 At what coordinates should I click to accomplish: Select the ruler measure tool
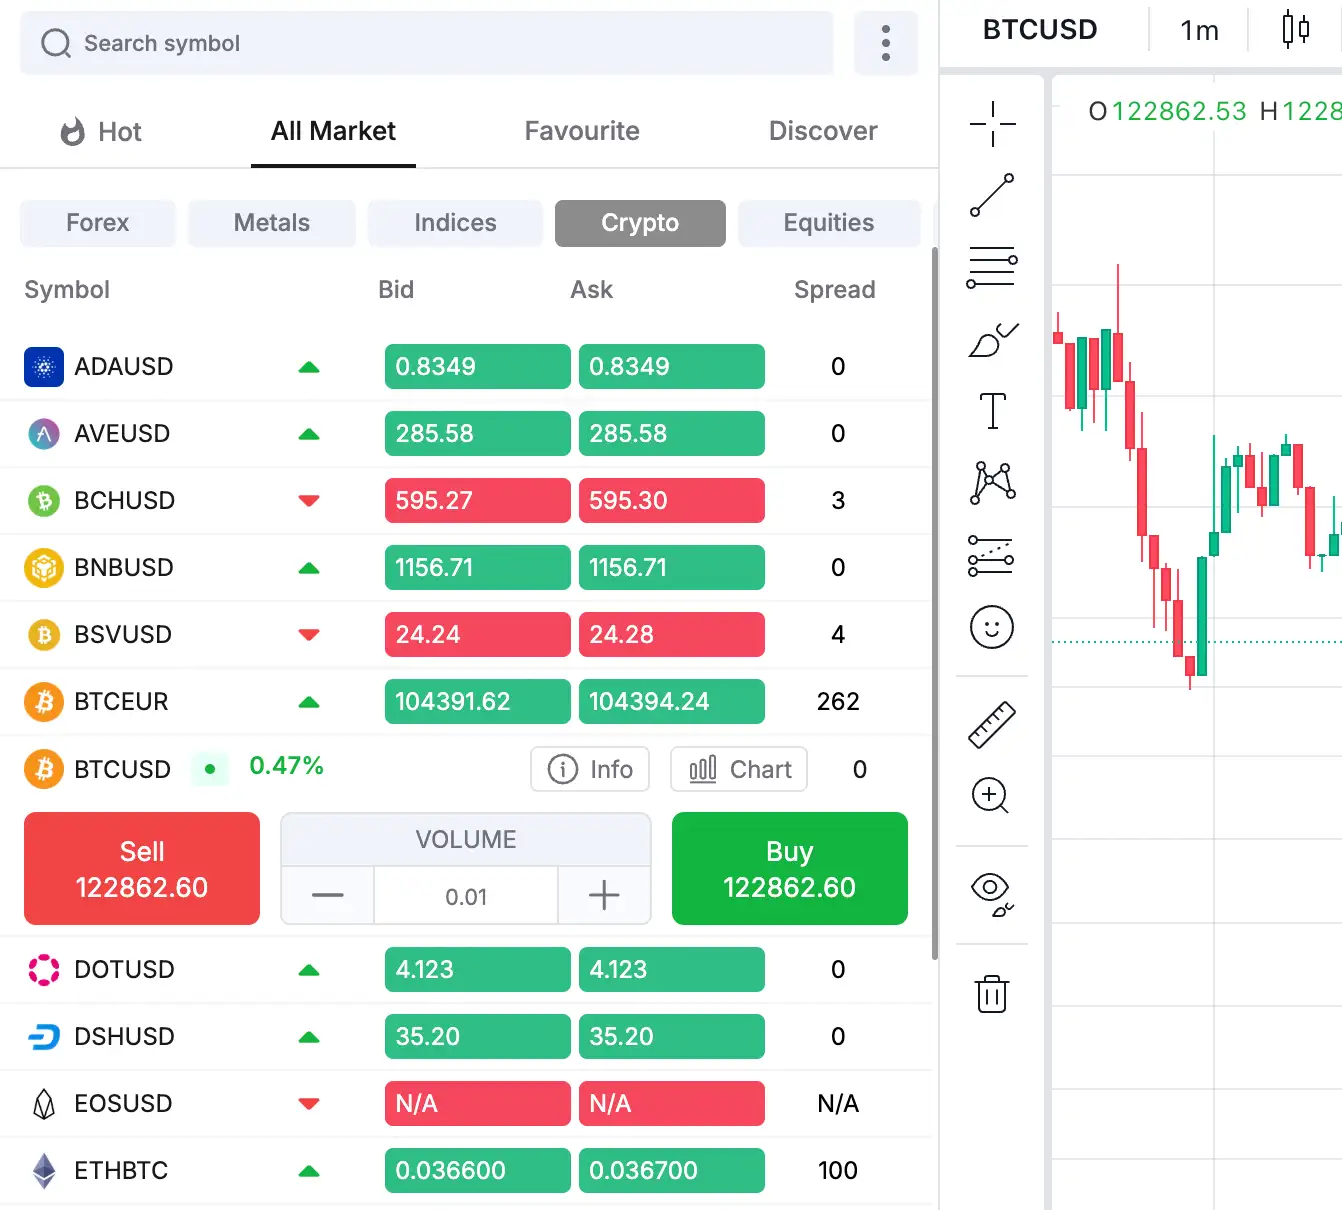click(x=992, y=725)
